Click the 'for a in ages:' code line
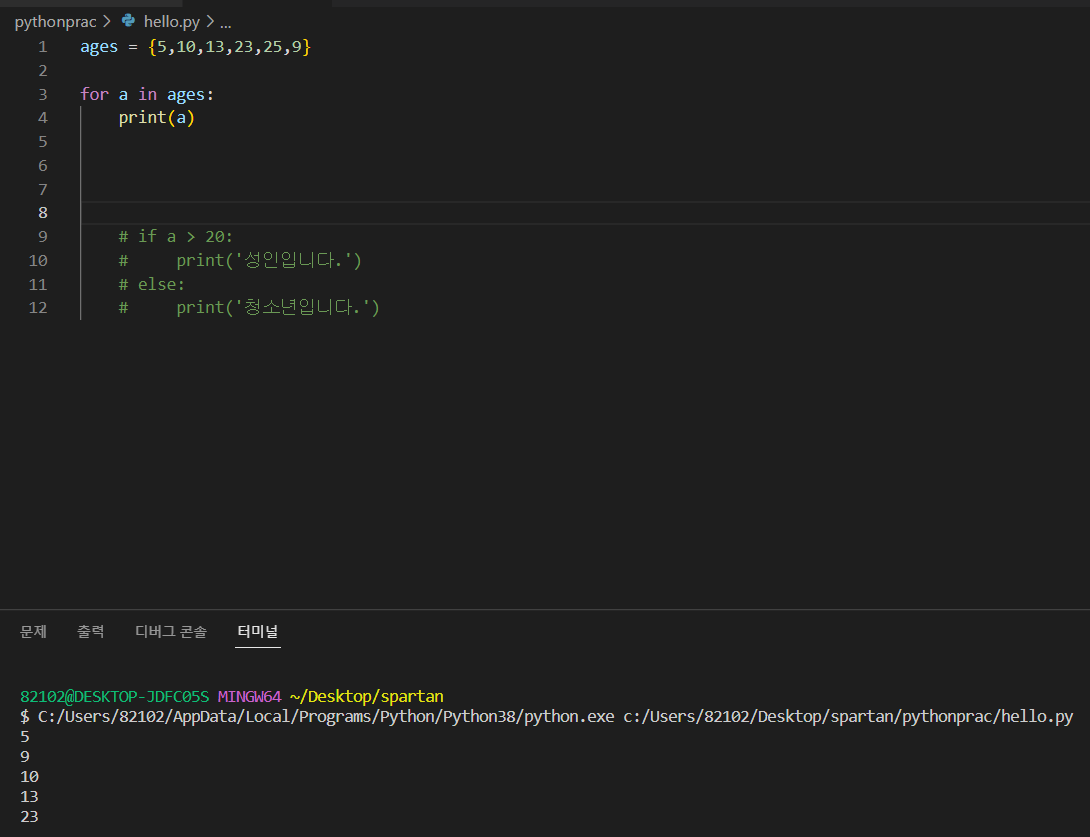The height and width of the screenshot is (837, 1090). (147, 94)
